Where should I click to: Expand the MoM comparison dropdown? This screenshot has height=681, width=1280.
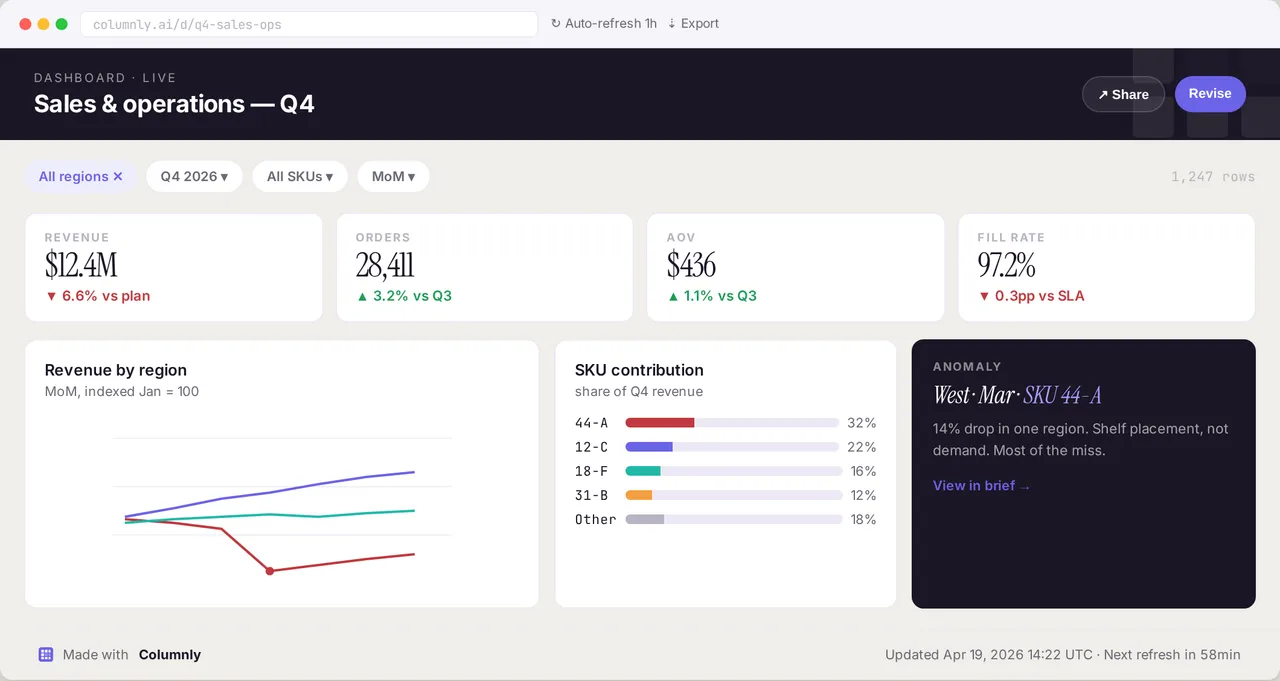point(393,176)
